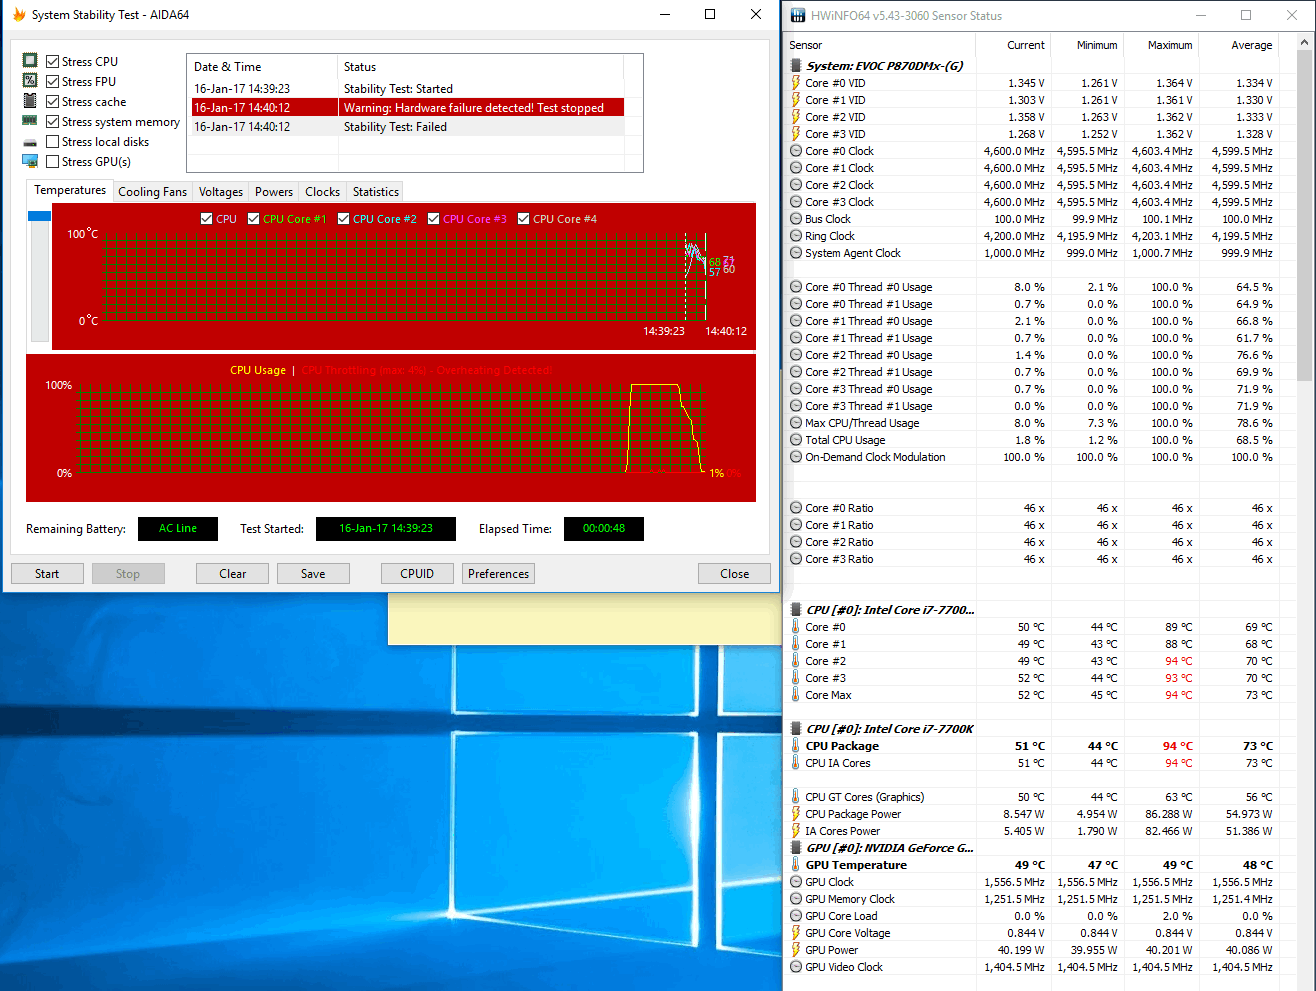Click the Save button
The height and width of the screenshot is (991, 1316).
(313, 574)
